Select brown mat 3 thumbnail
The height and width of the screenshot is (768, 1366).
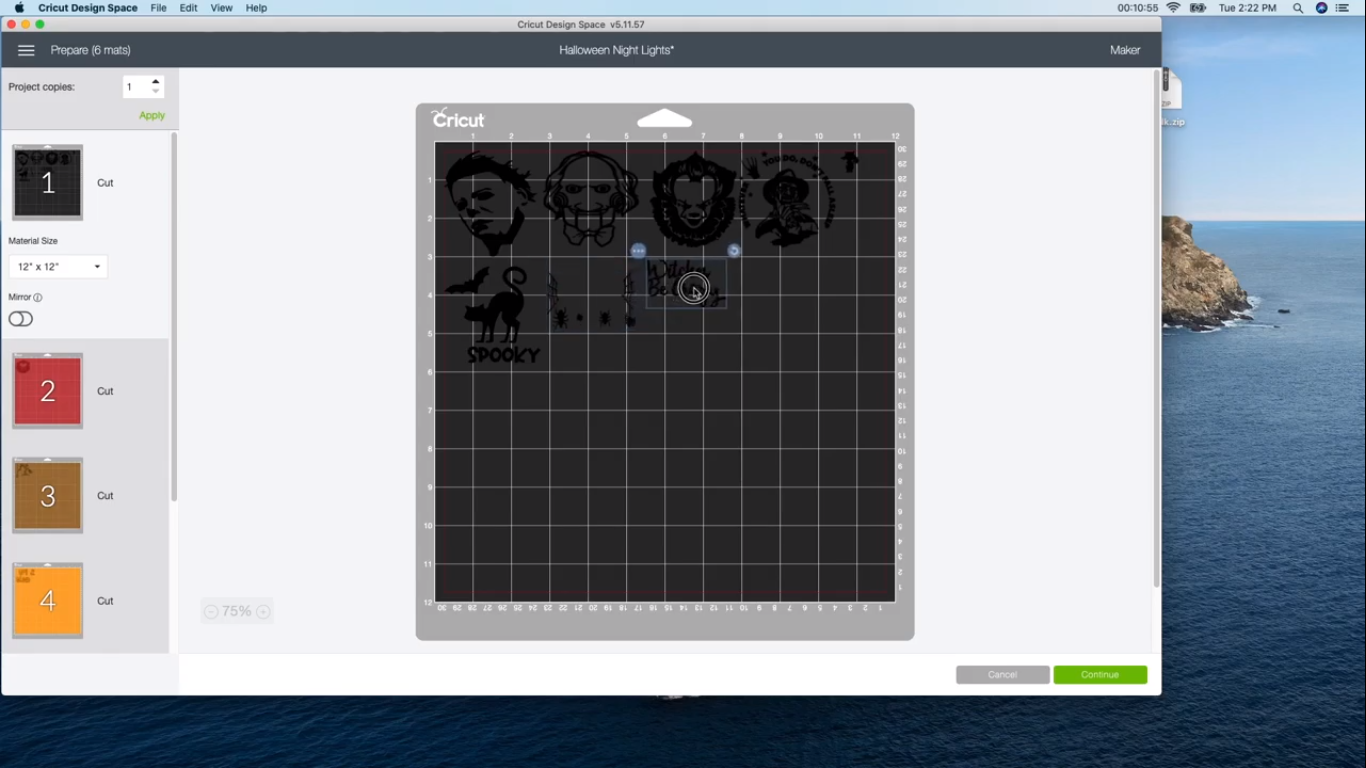coord(47,496)
